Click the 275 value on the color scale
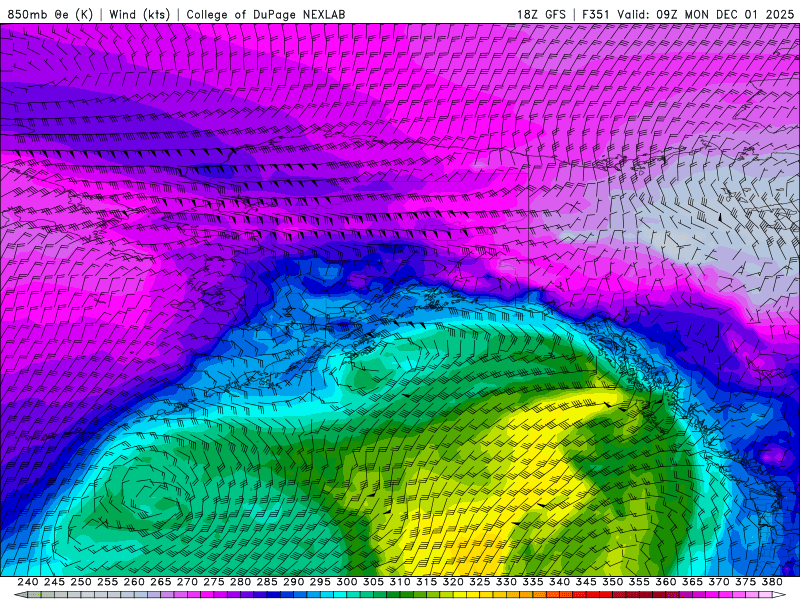This screenshot has height=600, width=800. click(x=214, y=582)
